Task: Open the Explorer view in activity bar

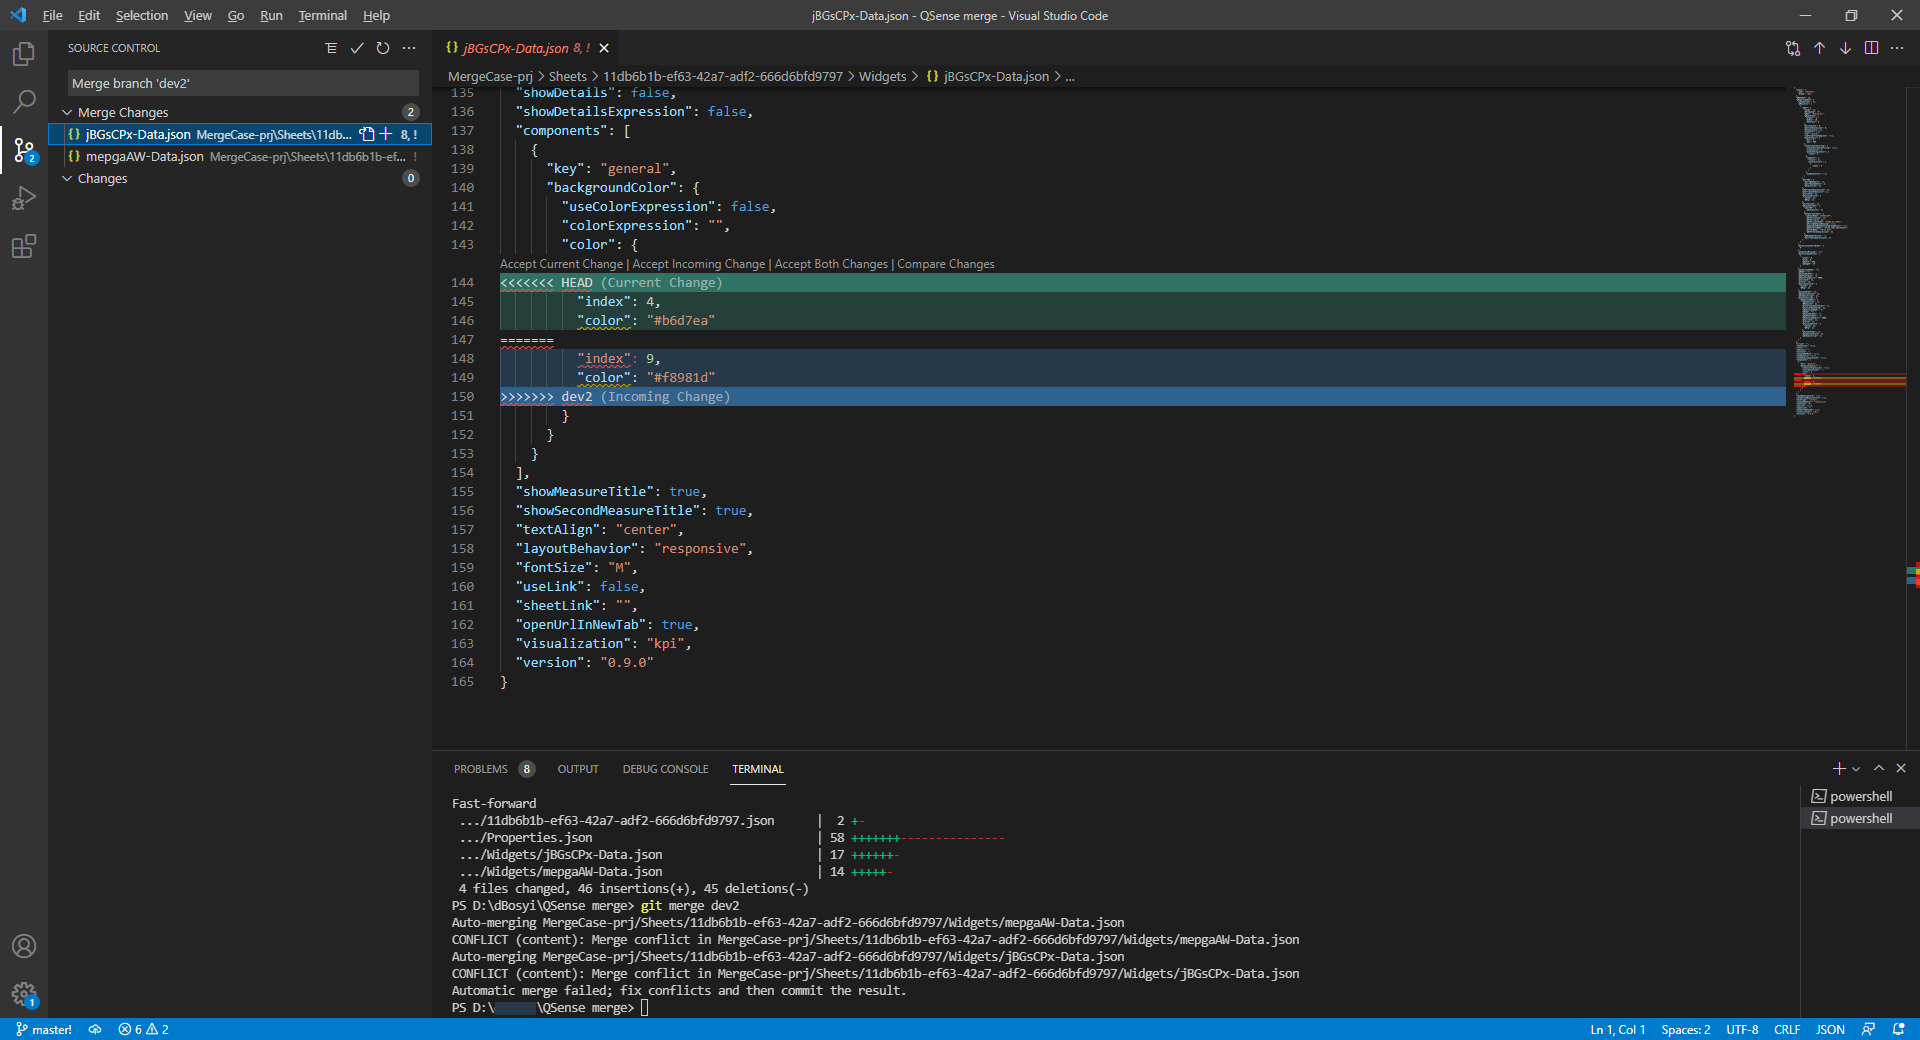Action: 24,54
